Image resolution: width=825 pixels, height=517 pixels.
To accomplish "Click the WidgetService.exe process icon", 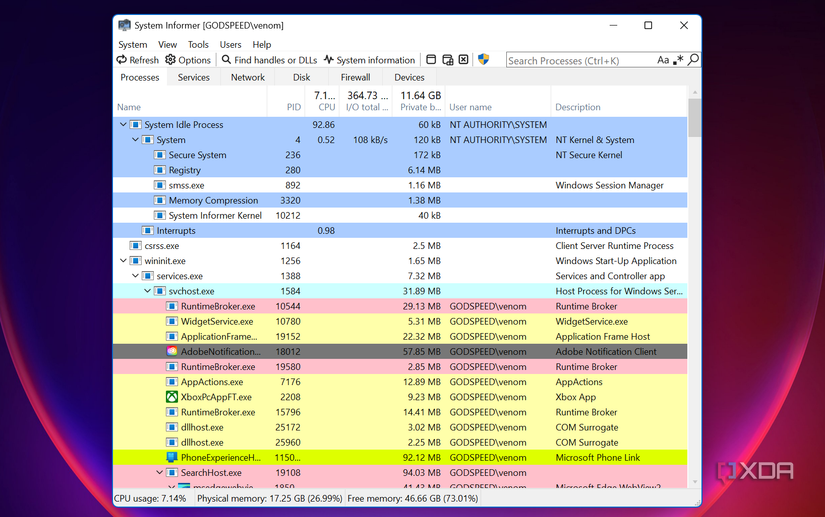I will tap(172, 321).
